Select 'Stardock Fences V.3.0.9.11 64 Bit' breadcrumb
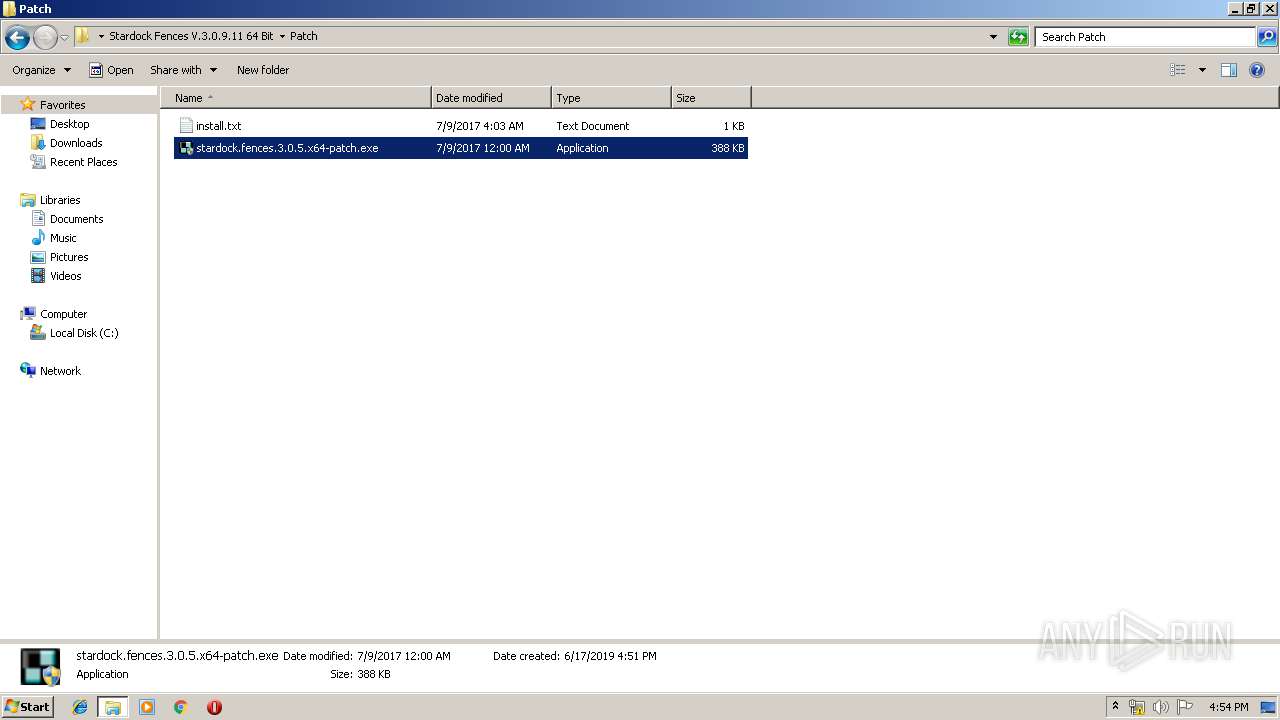This screenshot has height=720, width=1280. [x=191, y=36]
